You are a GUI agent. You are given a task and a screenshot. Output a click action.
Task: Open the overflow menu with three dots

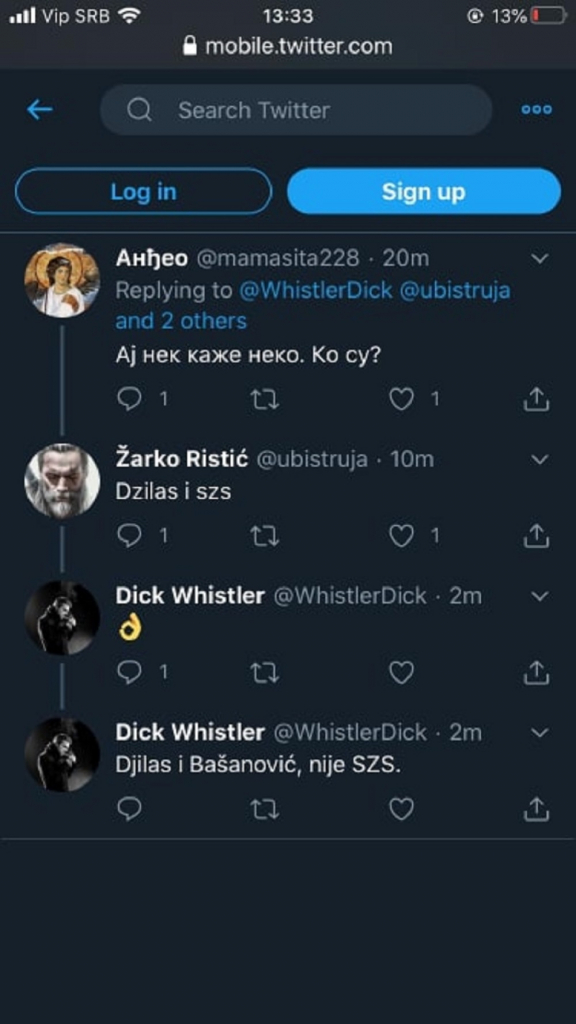pos(537,110)
